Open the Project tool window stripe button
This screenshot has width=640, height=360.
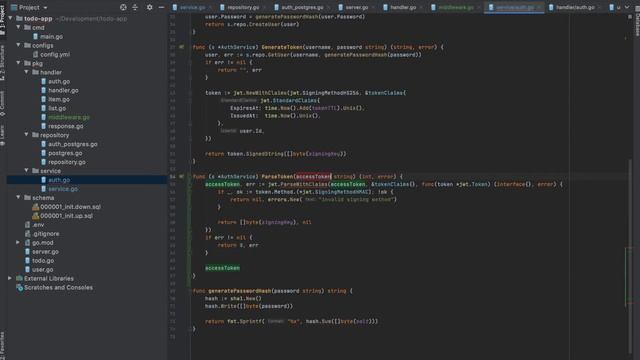point(3,19)
